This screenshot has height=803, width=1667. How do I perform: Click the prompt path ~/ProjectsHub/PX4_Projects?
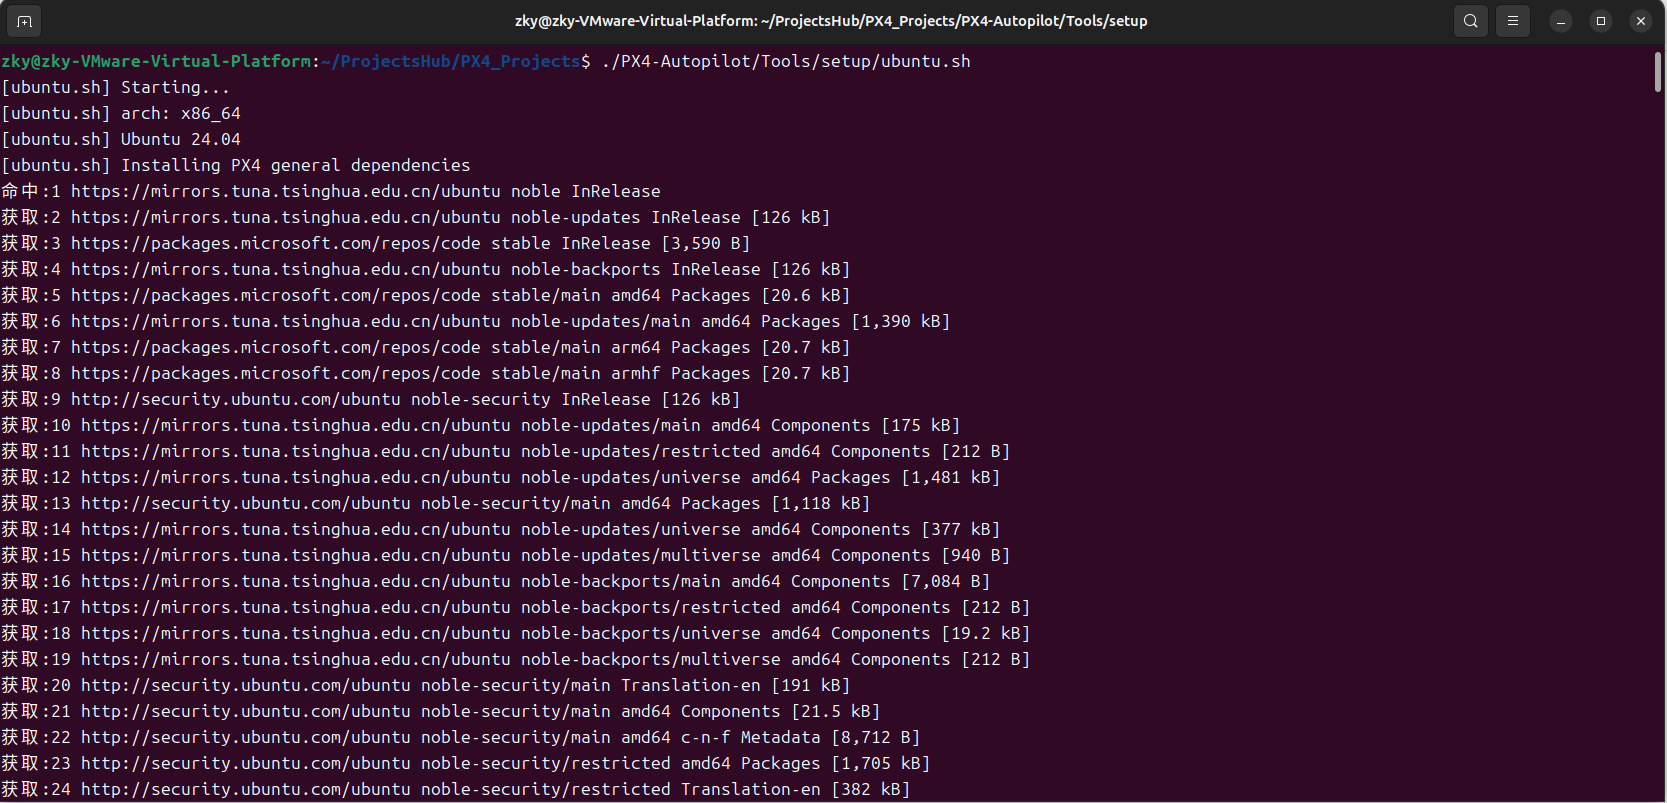pyautogui.click(x=451, y=61)
